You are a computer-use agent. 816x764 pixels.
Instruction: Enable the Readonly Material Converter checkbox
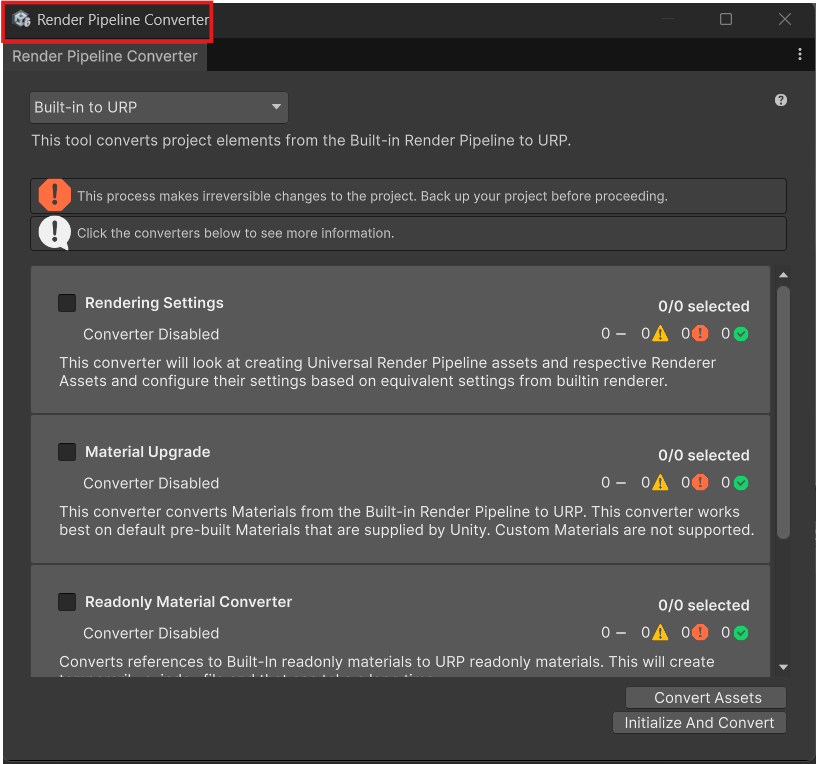67,602
